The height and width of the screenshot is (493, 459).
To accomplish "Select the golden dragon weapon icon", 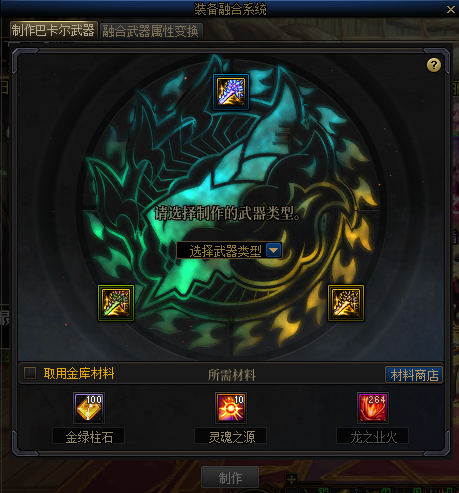I will point(346,303).
